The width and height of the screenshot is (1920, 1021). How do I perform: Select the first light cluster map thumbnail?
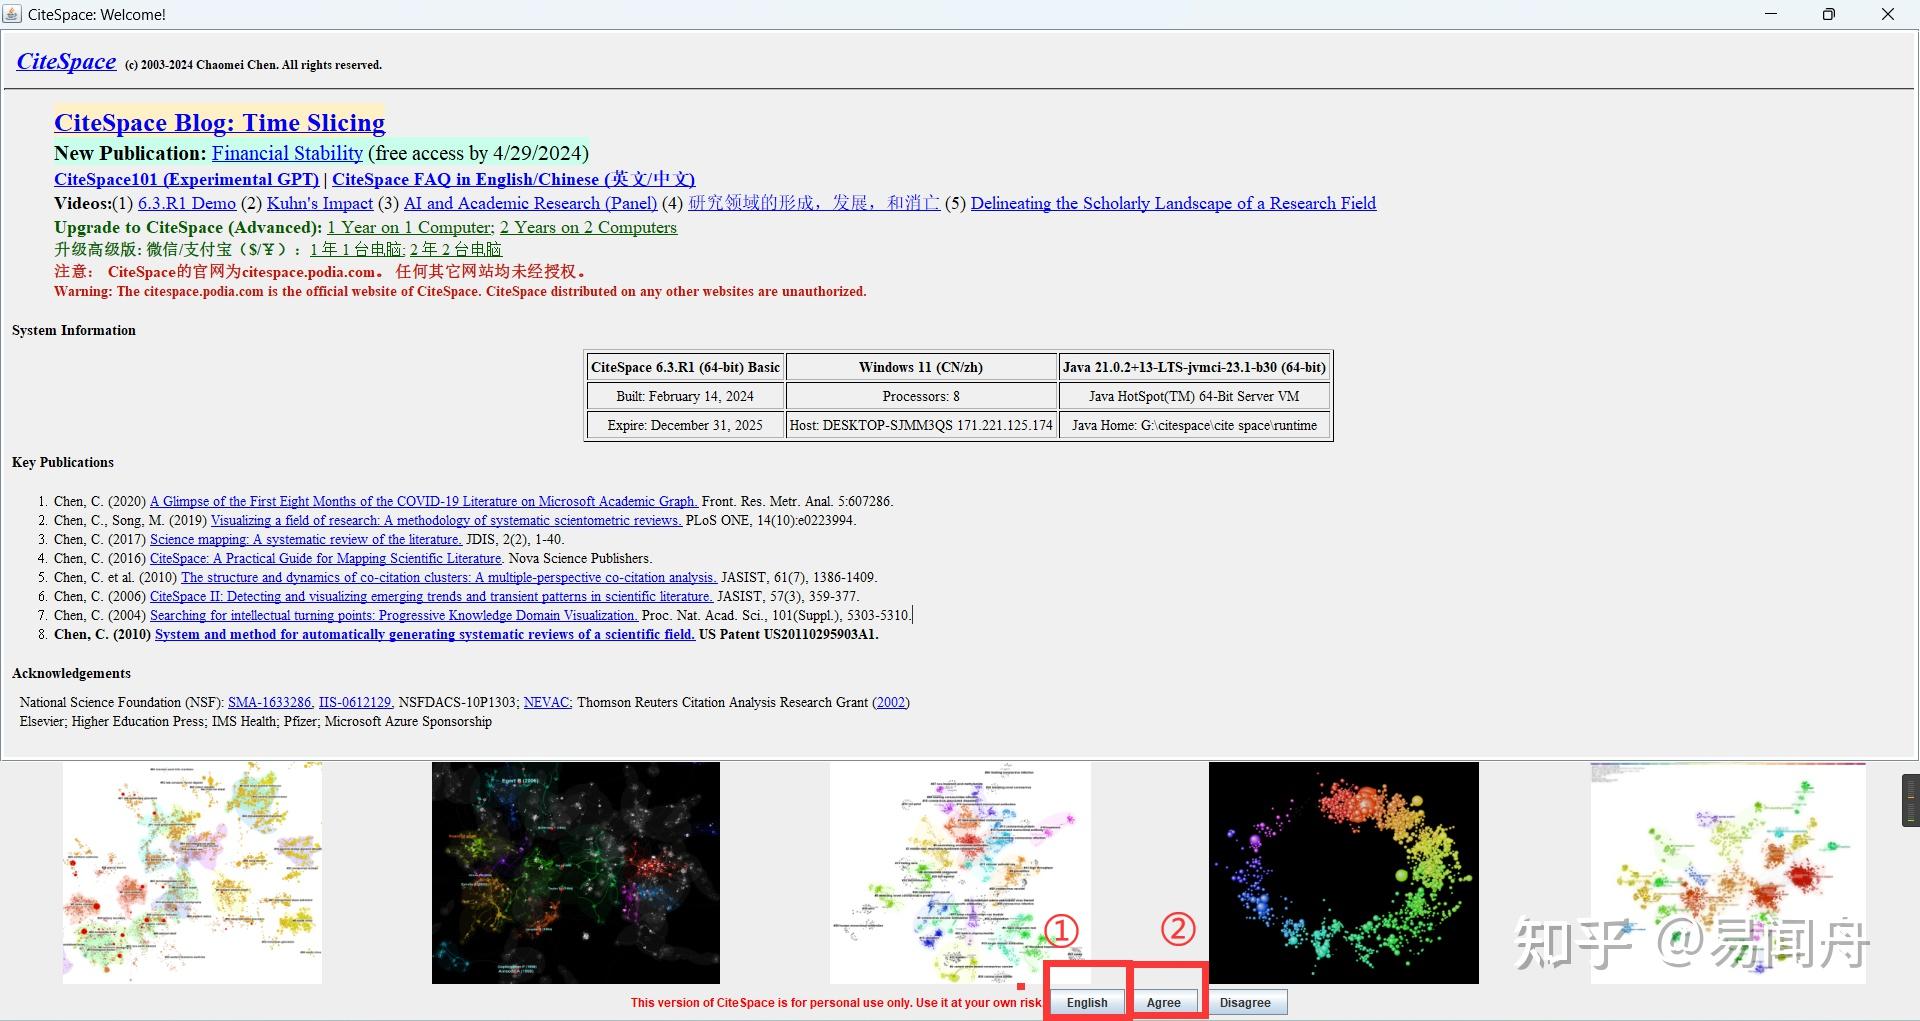[x=192, y=872]
